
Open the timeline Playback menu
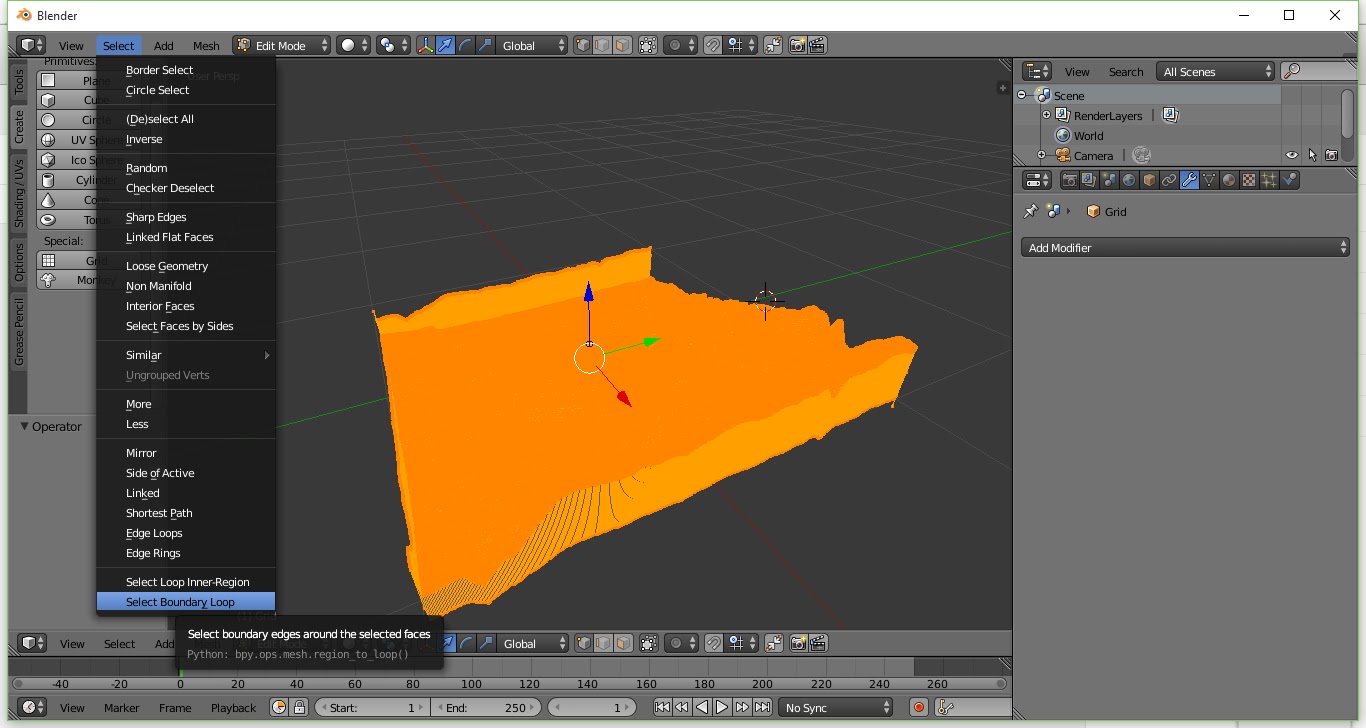tap(233, 708)
